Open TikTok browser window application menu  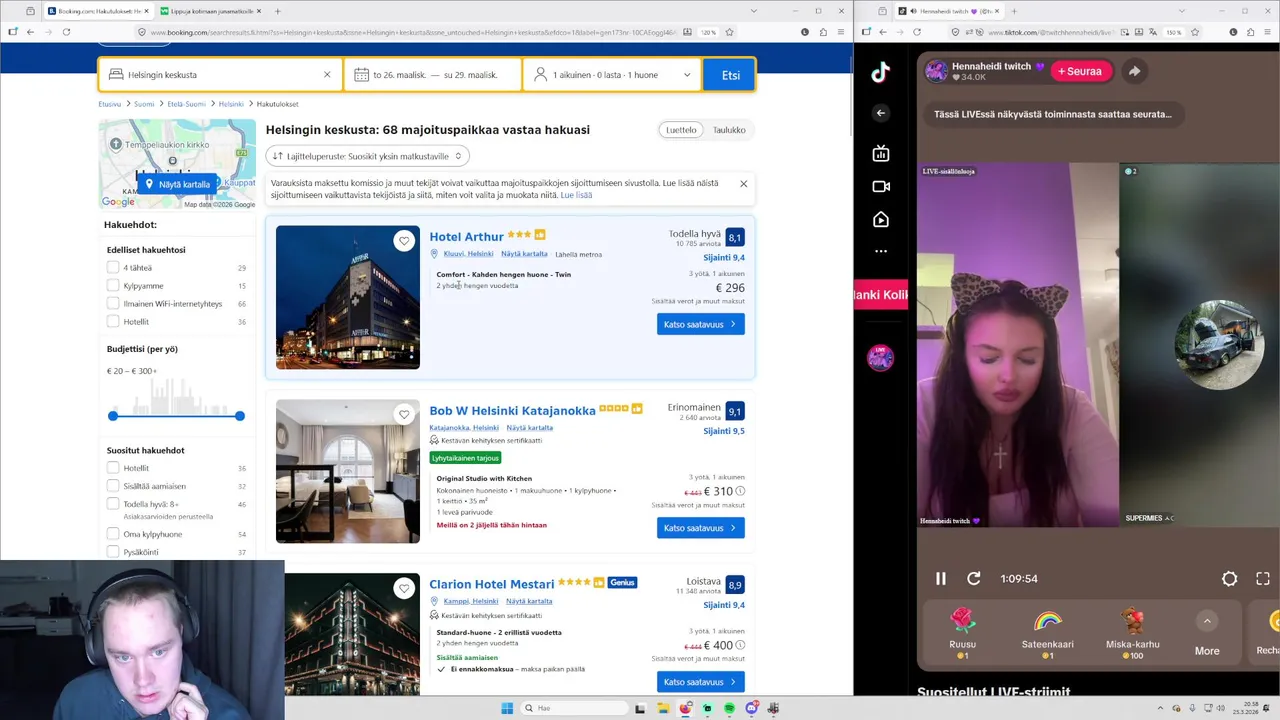click(1269, 32)
